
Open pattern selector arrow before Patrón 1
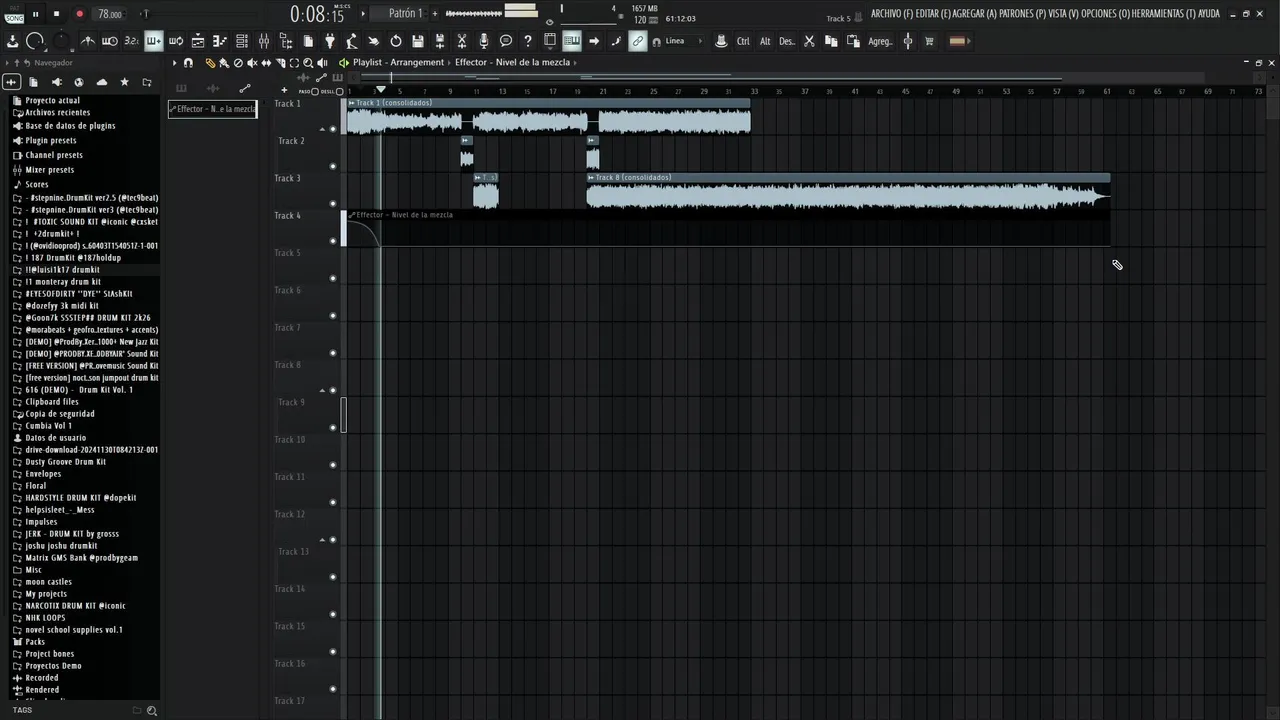[363, 14]
